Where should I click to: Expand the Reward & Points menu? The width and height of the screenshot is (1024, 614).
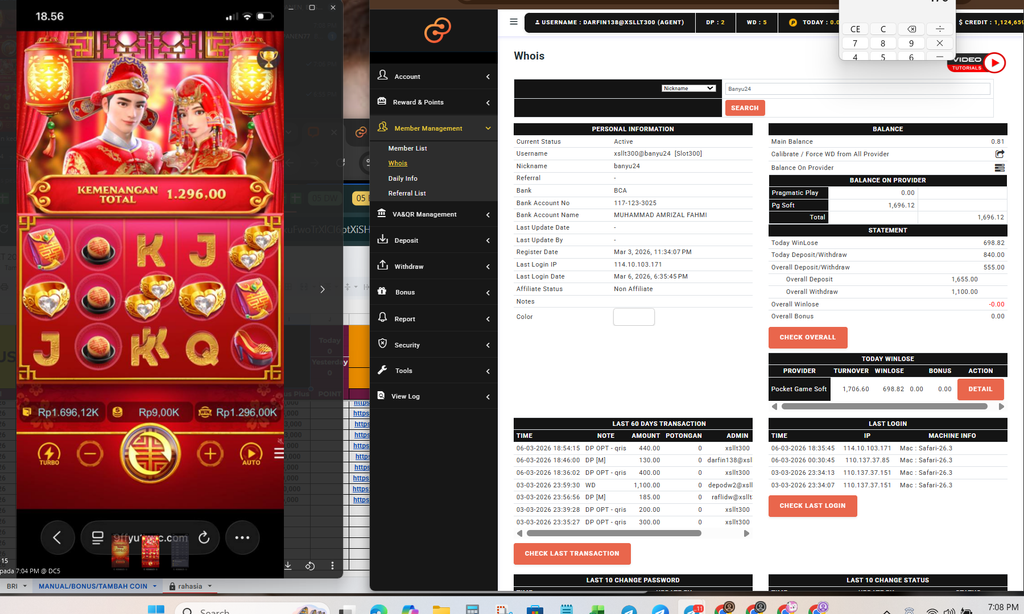(433, 102)
